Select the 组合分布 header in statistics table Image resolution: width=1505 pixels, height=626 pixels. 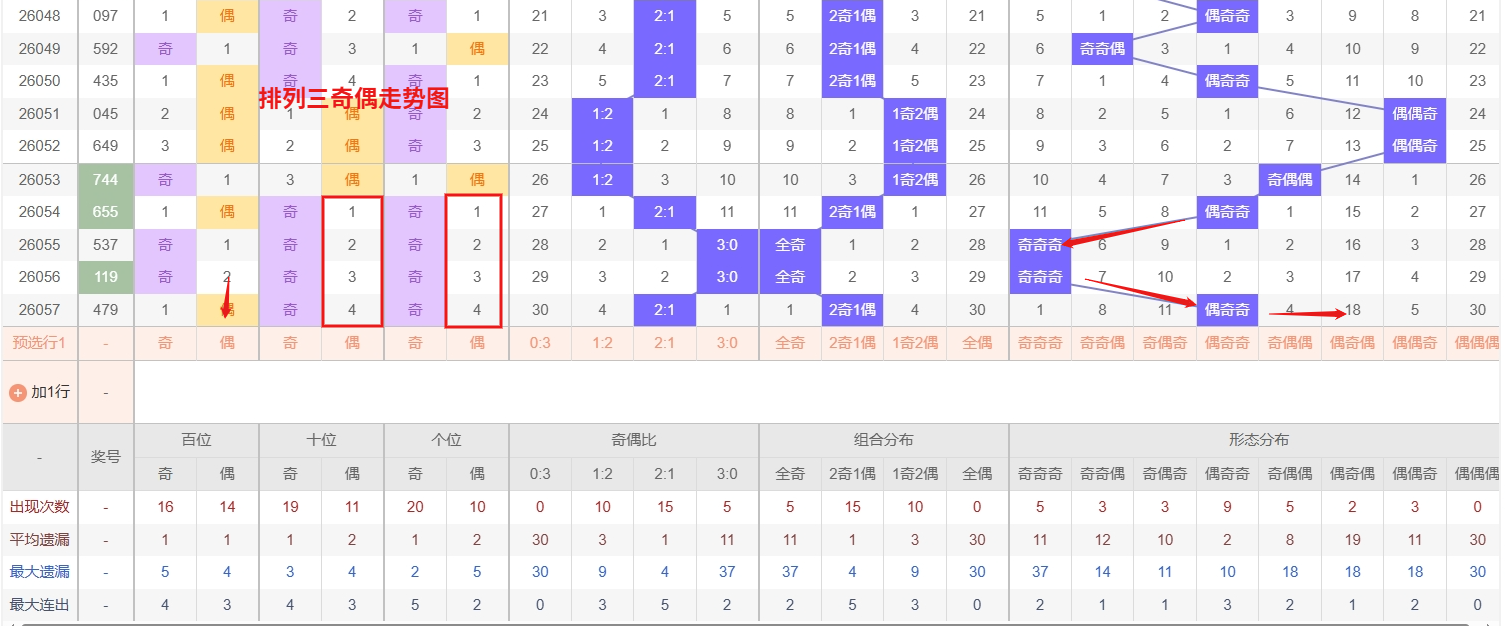pos(883,440)
